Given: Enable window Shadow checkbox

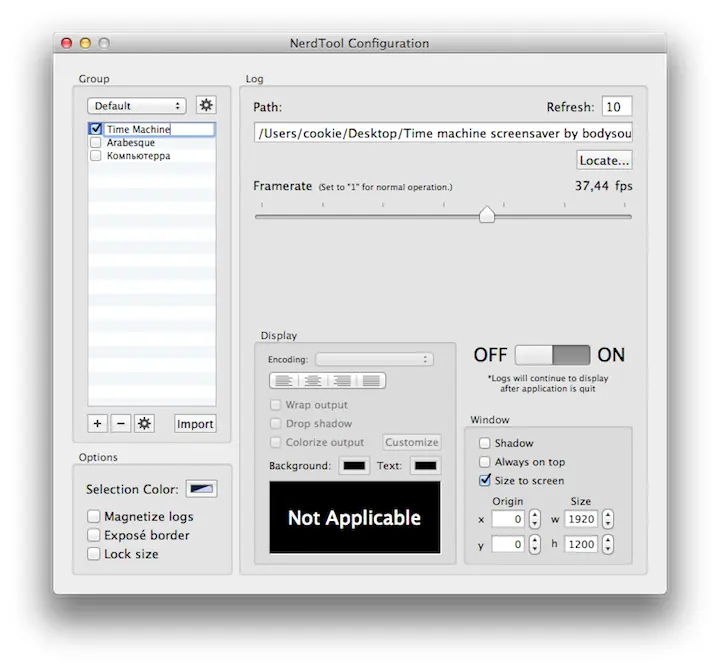Looking at the screenshot, I should pyautogui.click(x=484, y=443).
